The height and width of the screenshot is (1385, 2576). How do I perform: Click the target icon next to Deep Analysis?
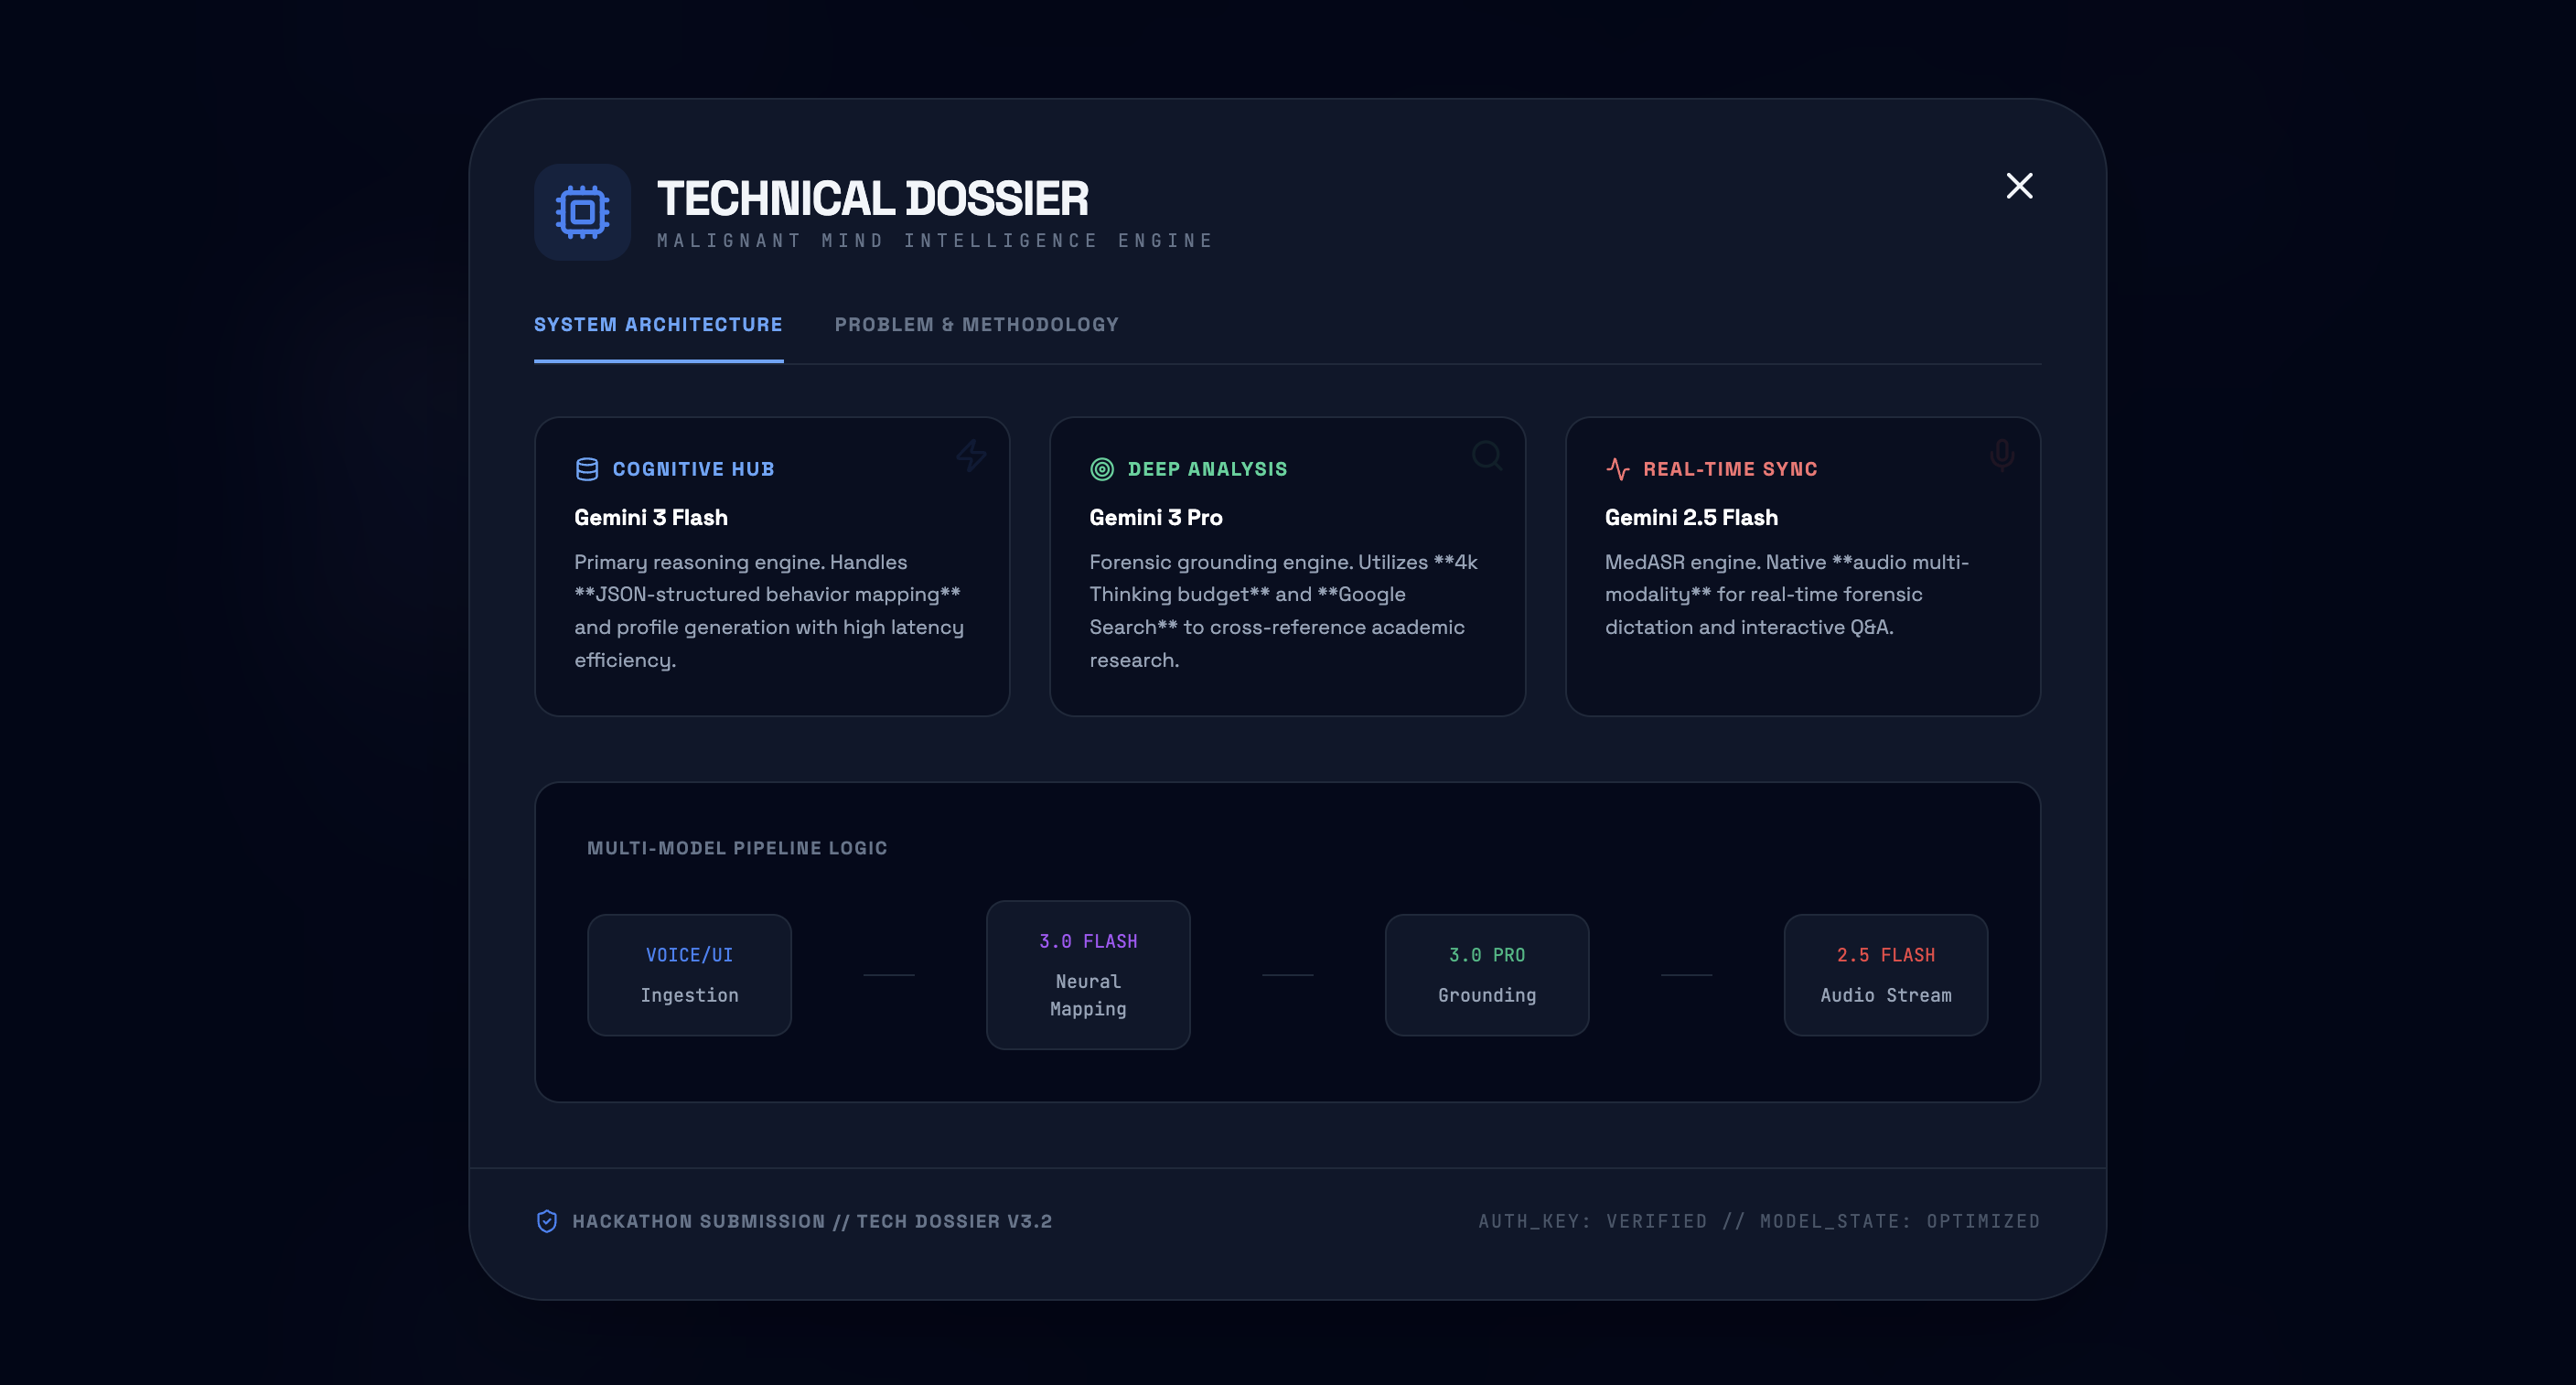click(x=1101, y=469)
